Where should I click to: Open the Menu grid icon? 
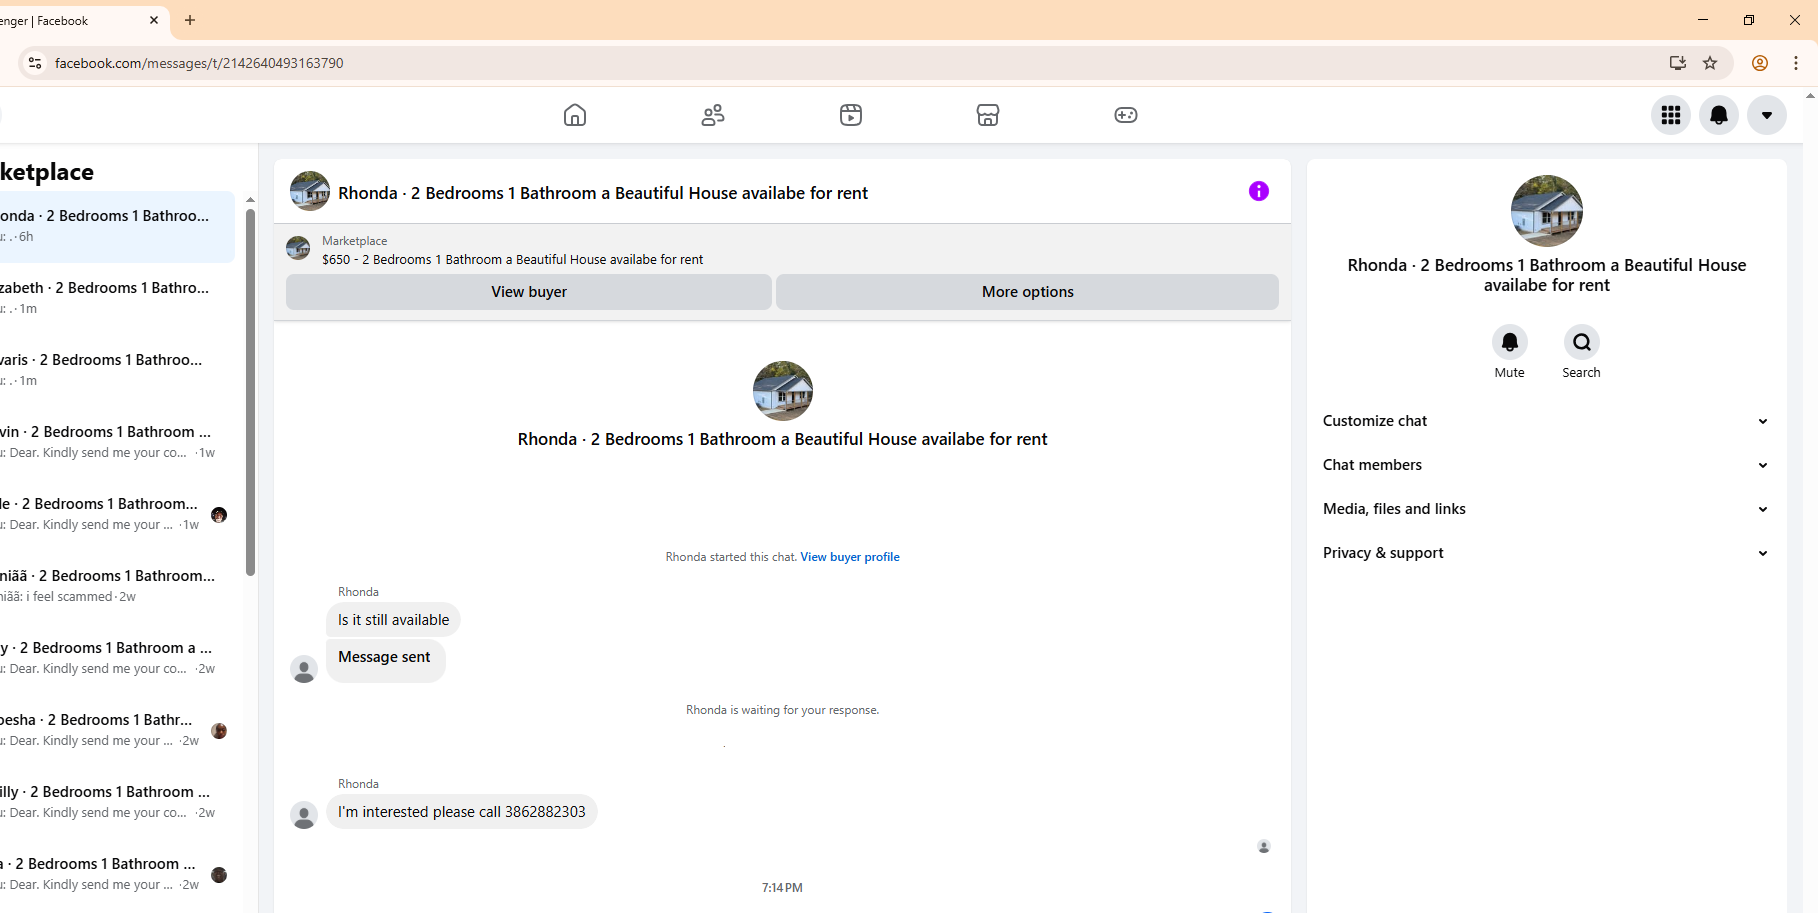1671,115
